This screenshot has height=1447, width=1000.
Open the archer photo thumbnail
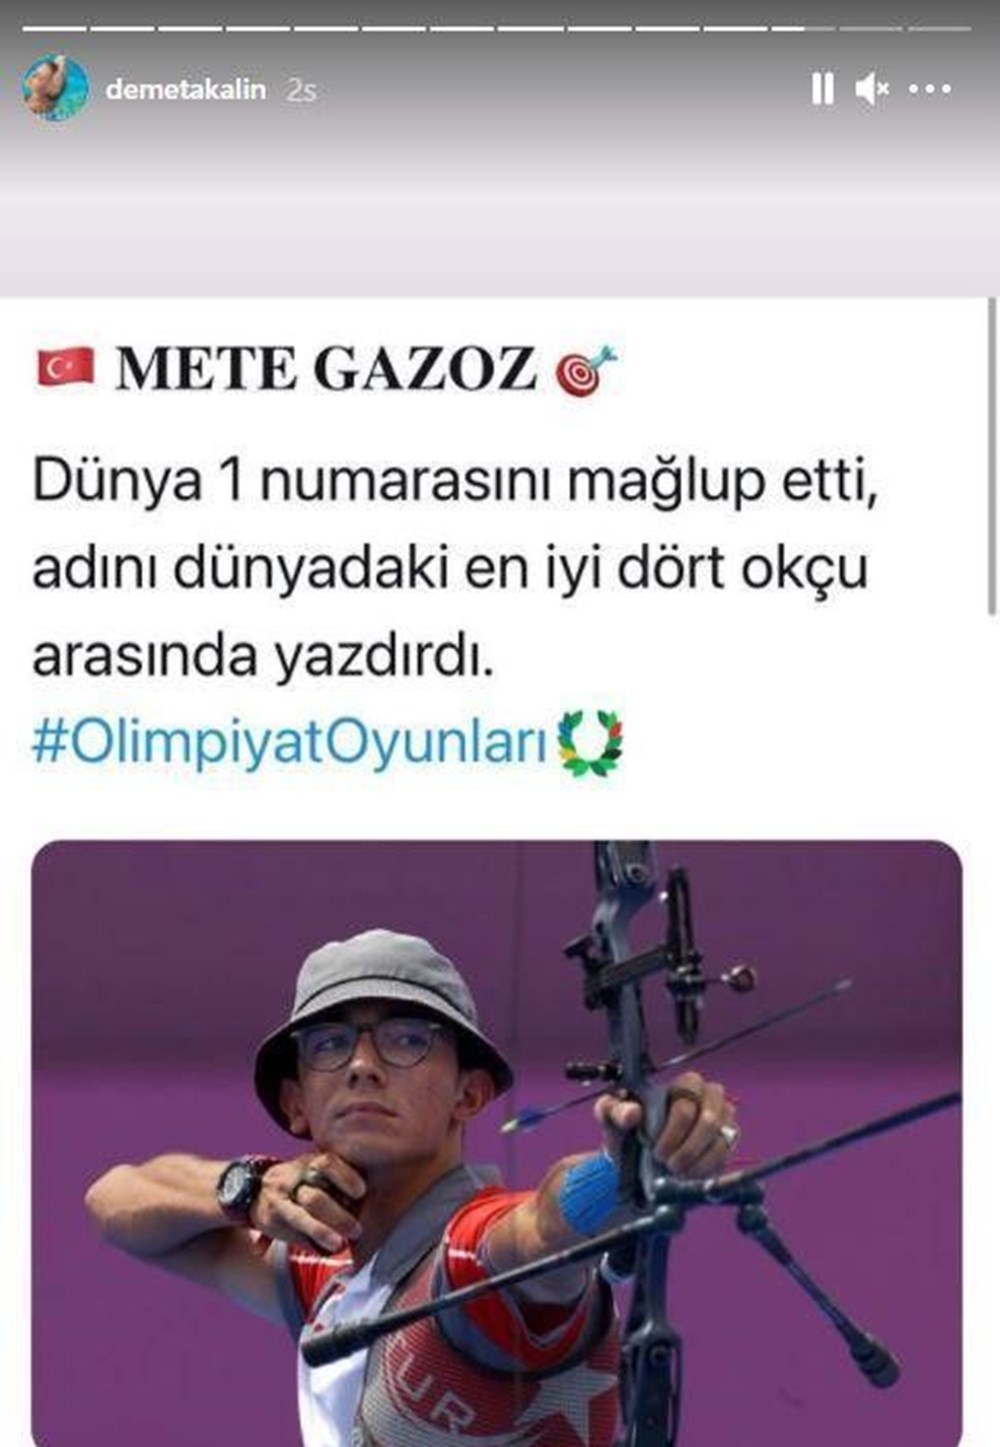click(497, 1143)
